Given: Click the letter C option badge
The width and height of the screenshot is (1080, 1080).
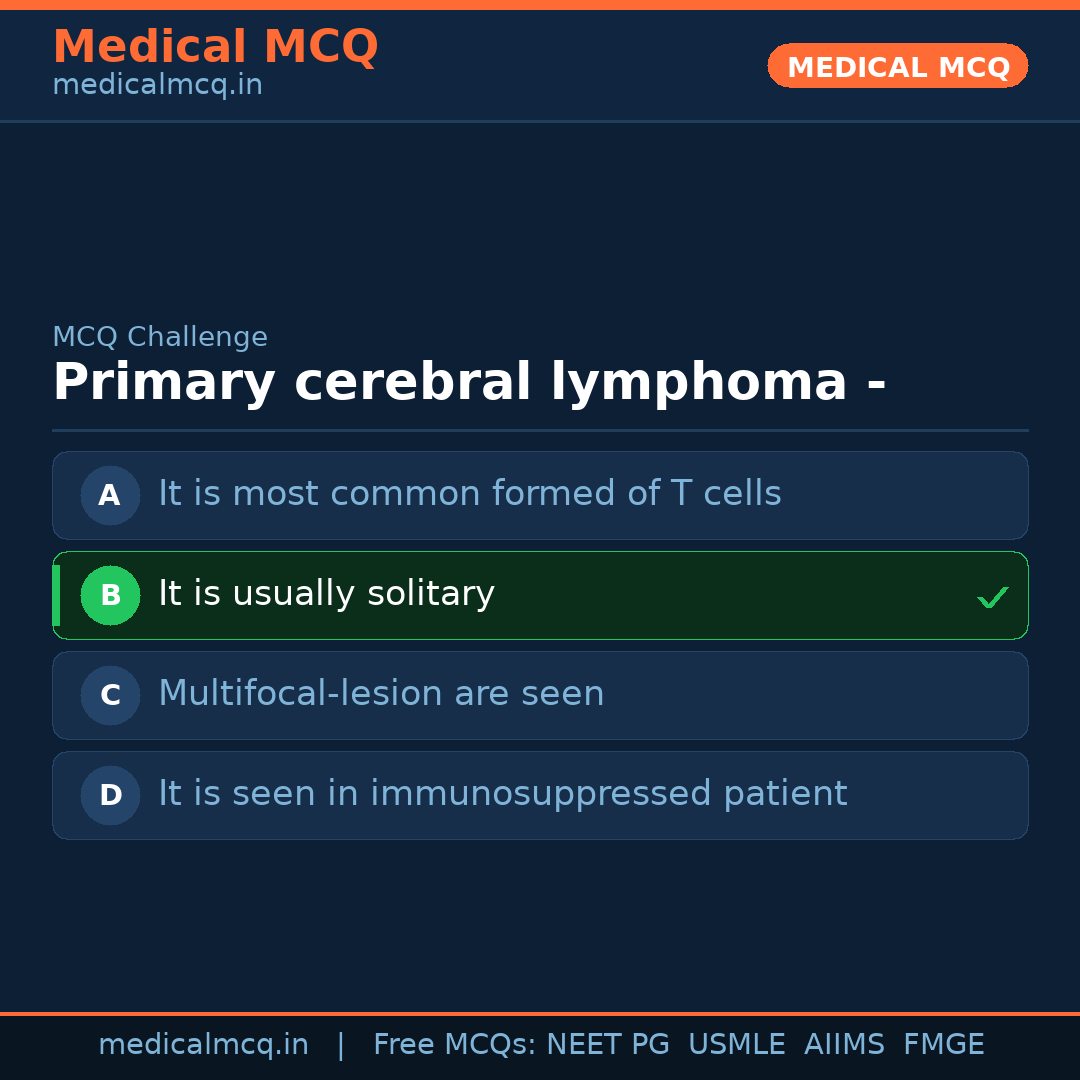Looking at the screenshot, I should (x=110, y=695).
